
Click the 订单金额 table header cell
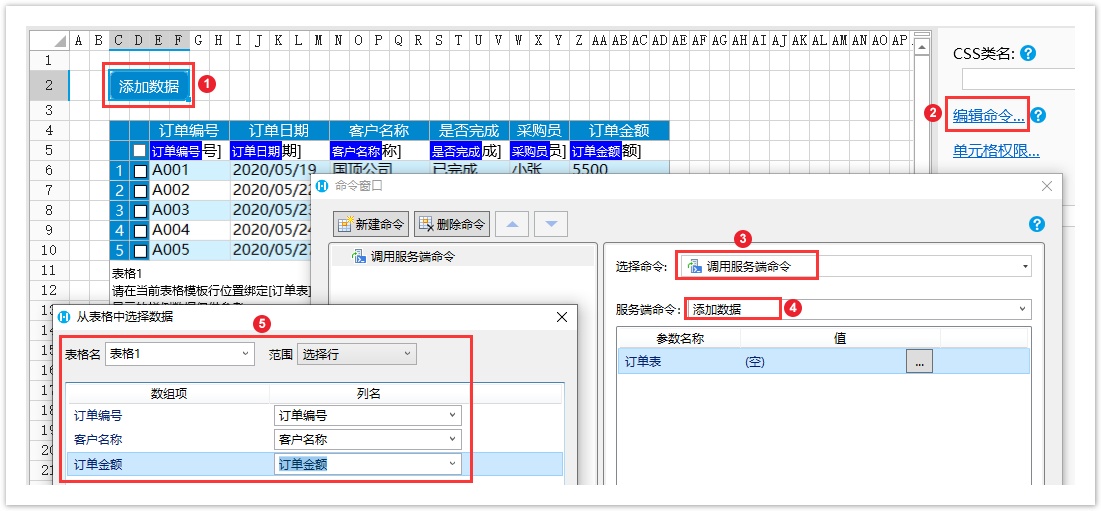[619, 131]
